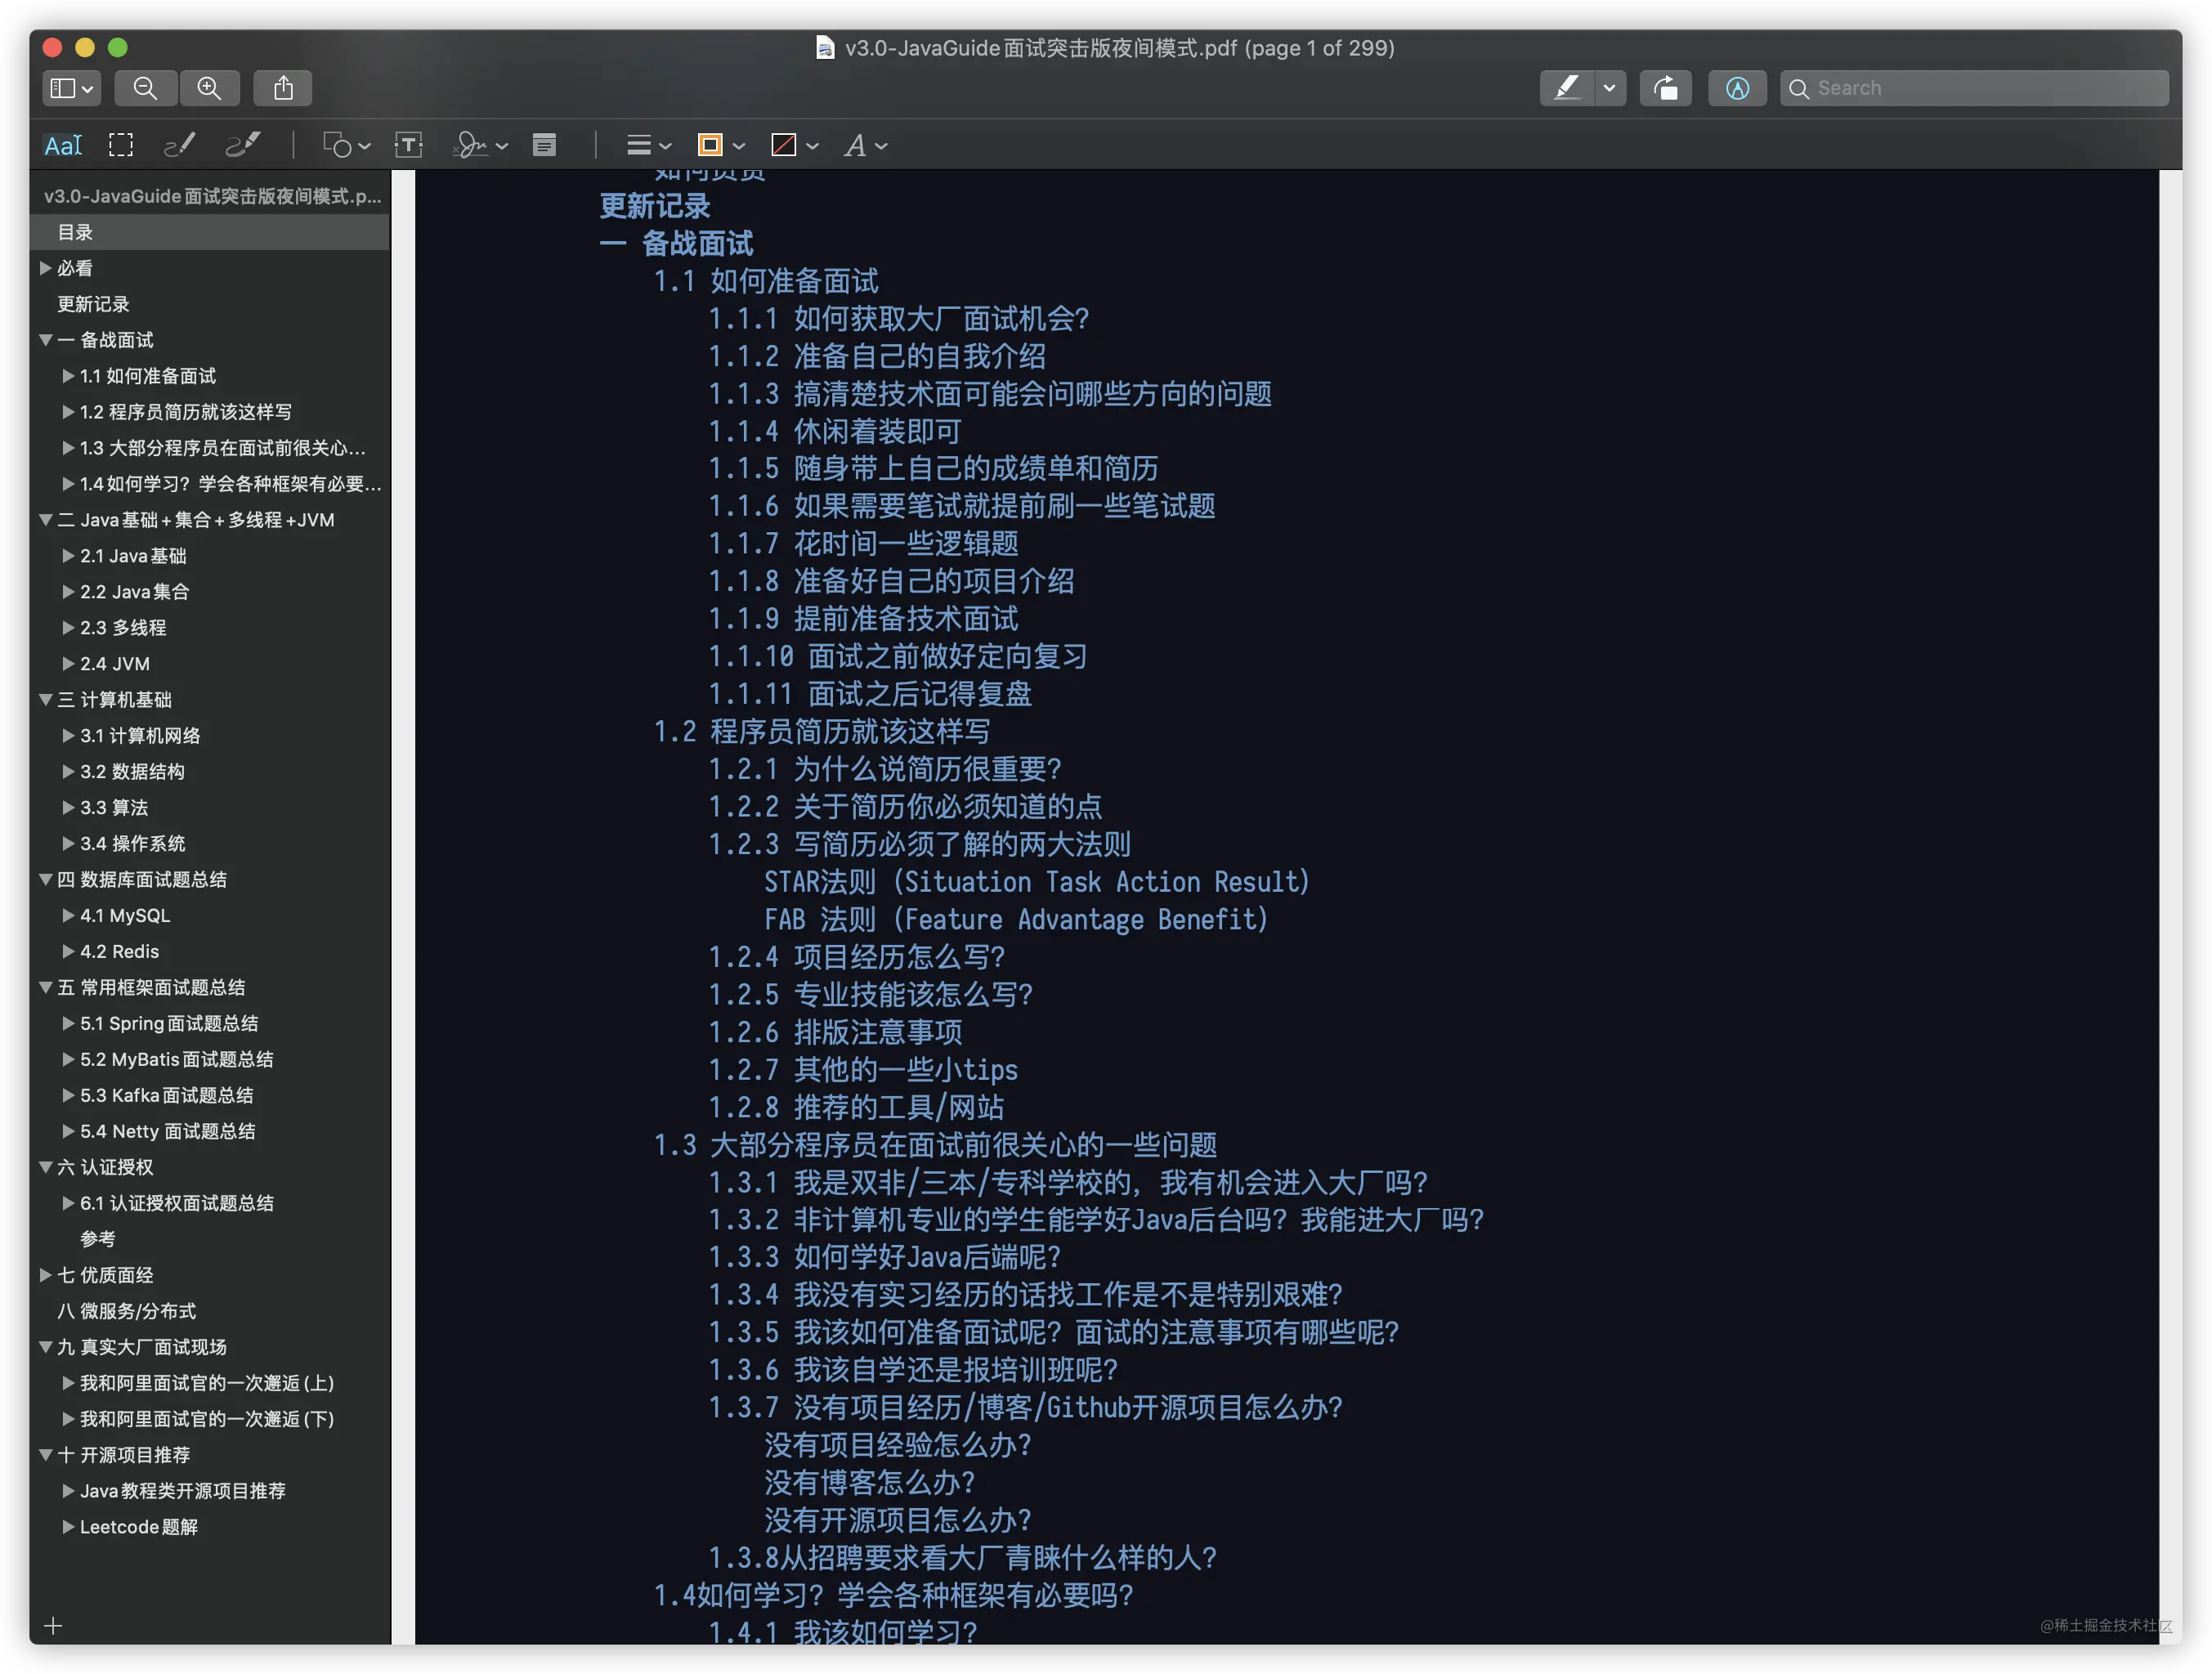Image resolution: width=2212 pixels, height=1674 pixels.
Task: Collapse 三 计算机基础 section
Action: 45,700
